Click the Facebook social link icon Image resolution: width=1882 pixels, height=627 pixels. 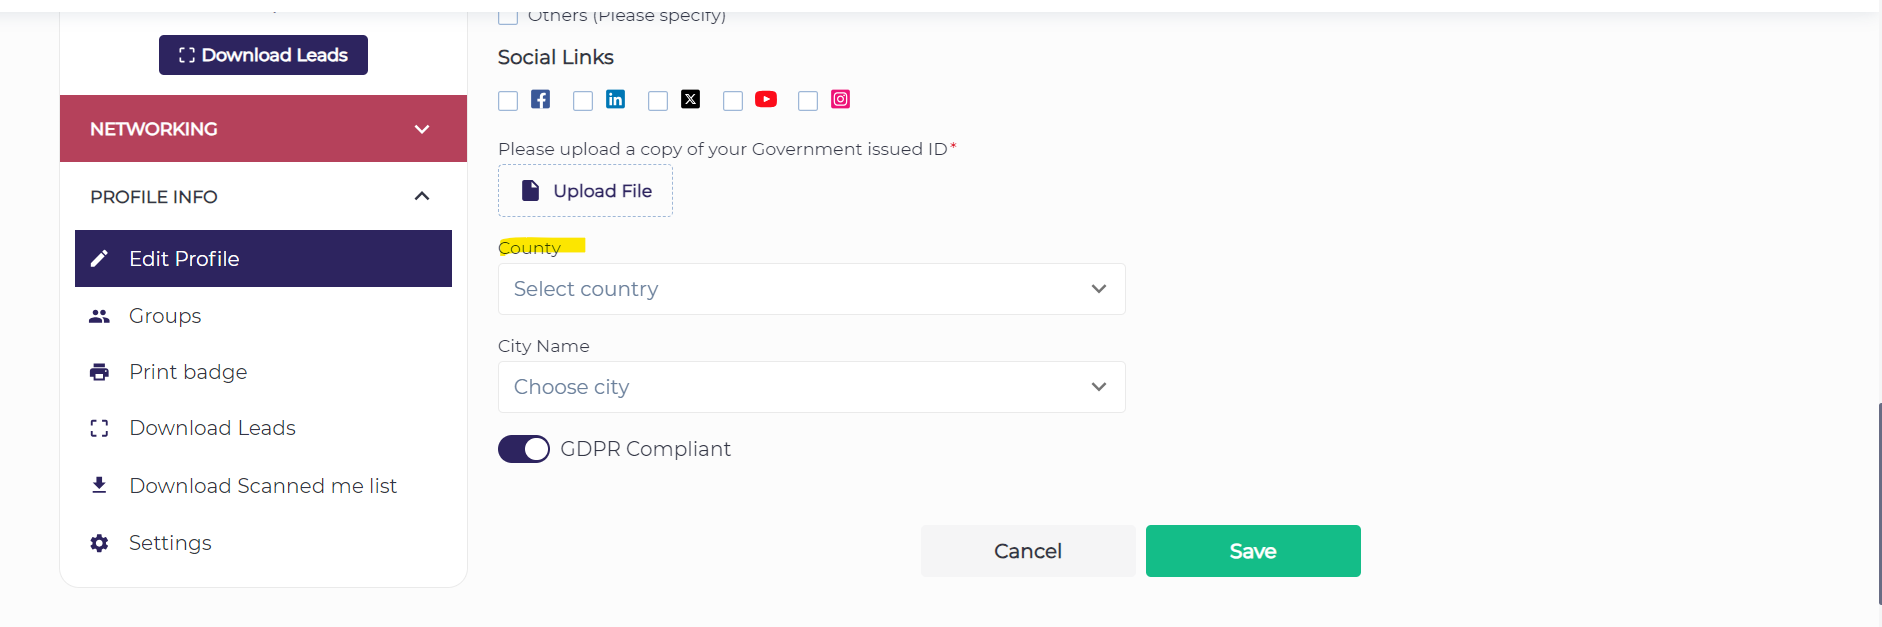pos(540,99)
